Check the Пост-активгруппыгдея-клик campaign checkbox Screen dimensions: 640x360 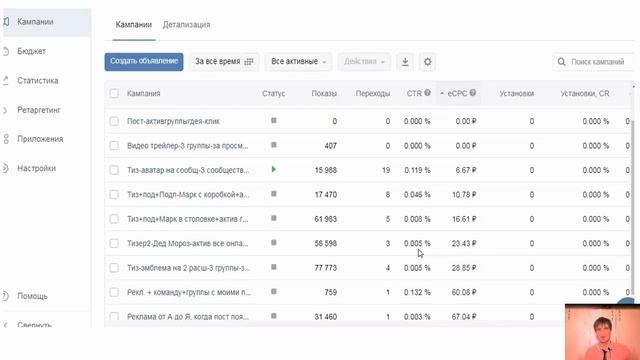click(x=114, y=121)
